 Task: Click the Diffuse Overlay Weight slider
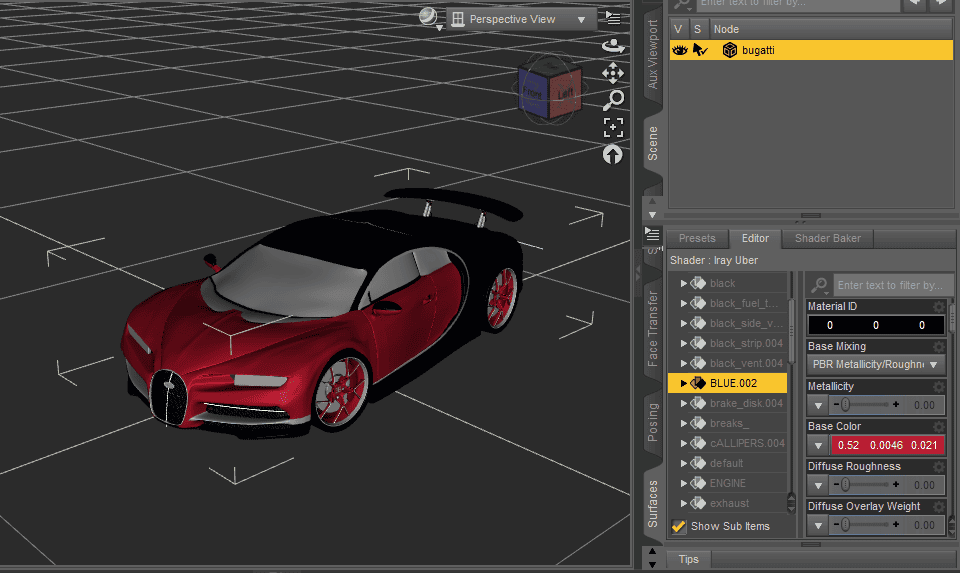[x=865, y=525]
